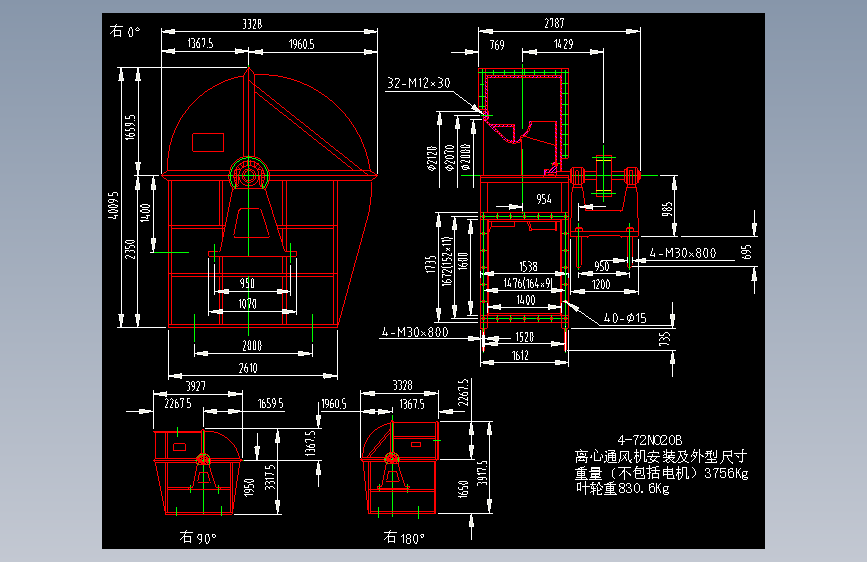Screen dimensions: 867x562
Task: Click the 1538 dimension text
Action: 528,267
